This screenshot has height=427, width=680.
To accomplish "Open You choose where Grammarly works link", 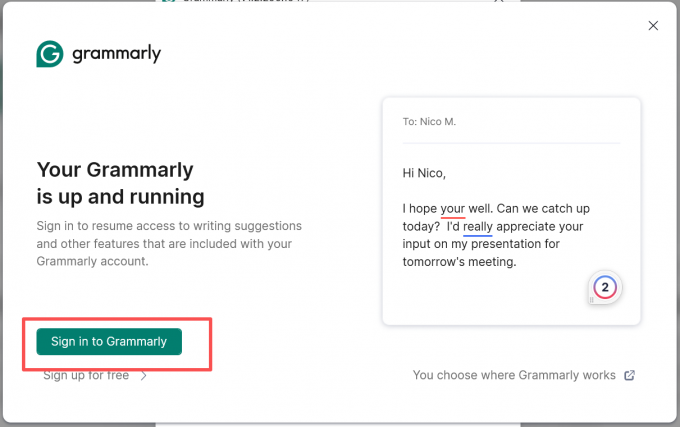I will coord(514,375).
